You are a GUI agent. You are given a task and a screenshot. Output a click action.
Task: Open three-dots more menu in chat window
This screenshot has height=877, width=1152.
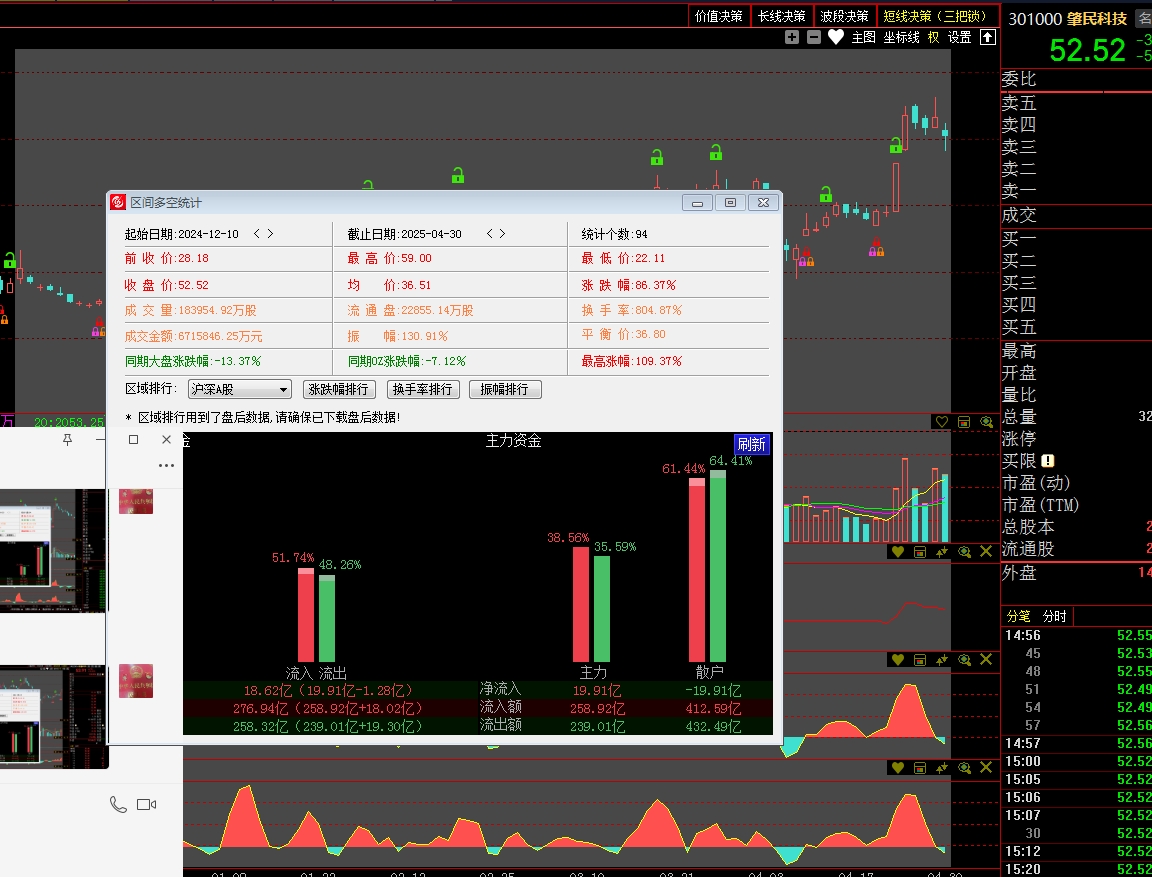(x=166, y=465)
